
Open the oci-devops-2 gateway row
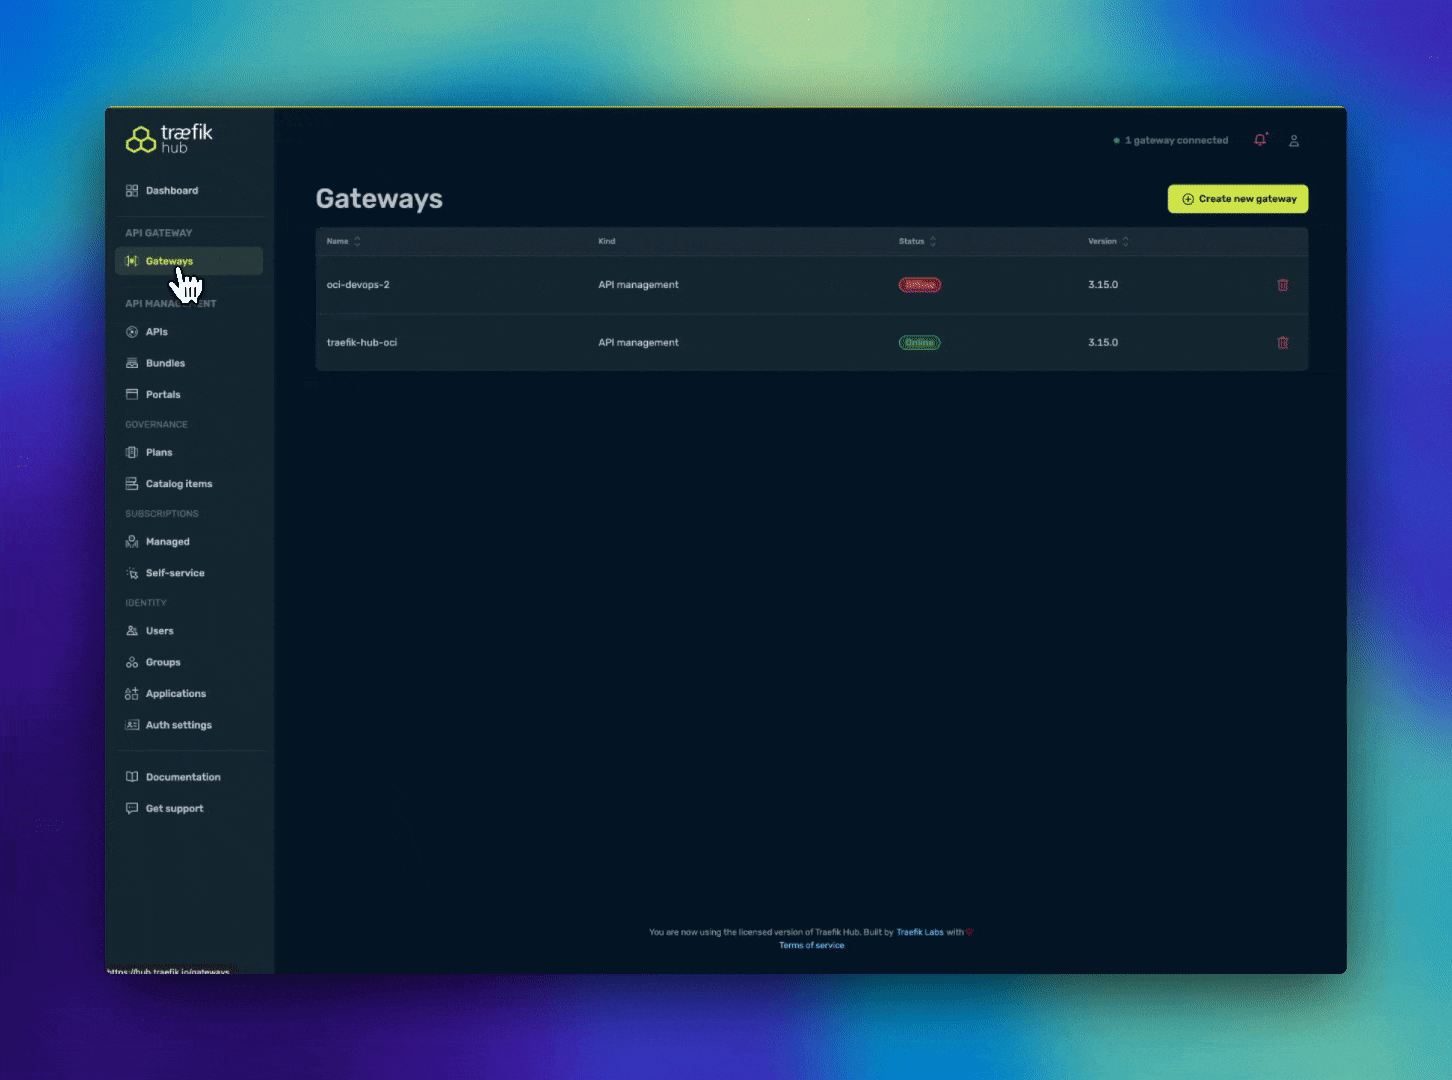[x=358, y=285]
